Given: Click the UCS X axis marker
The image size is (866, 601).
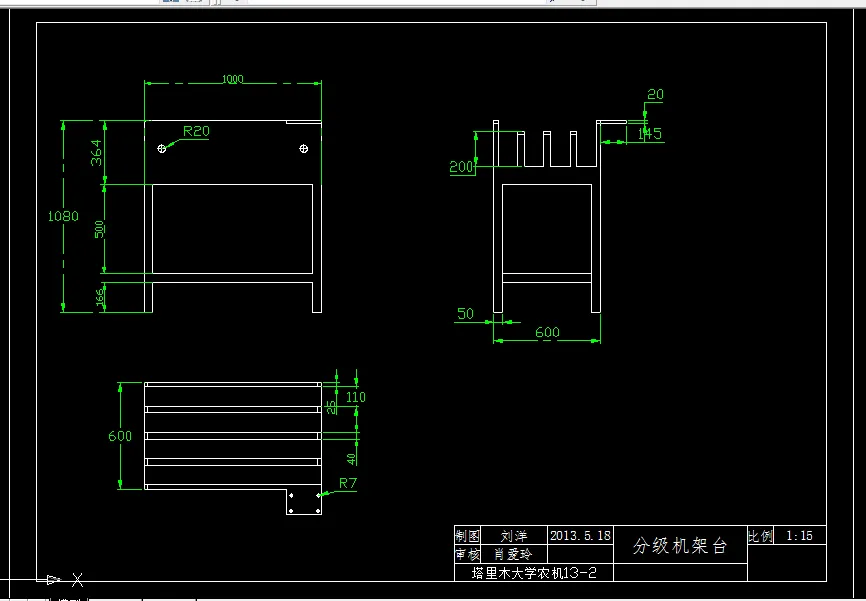Looking at the screenshot, I should point(77,579).
